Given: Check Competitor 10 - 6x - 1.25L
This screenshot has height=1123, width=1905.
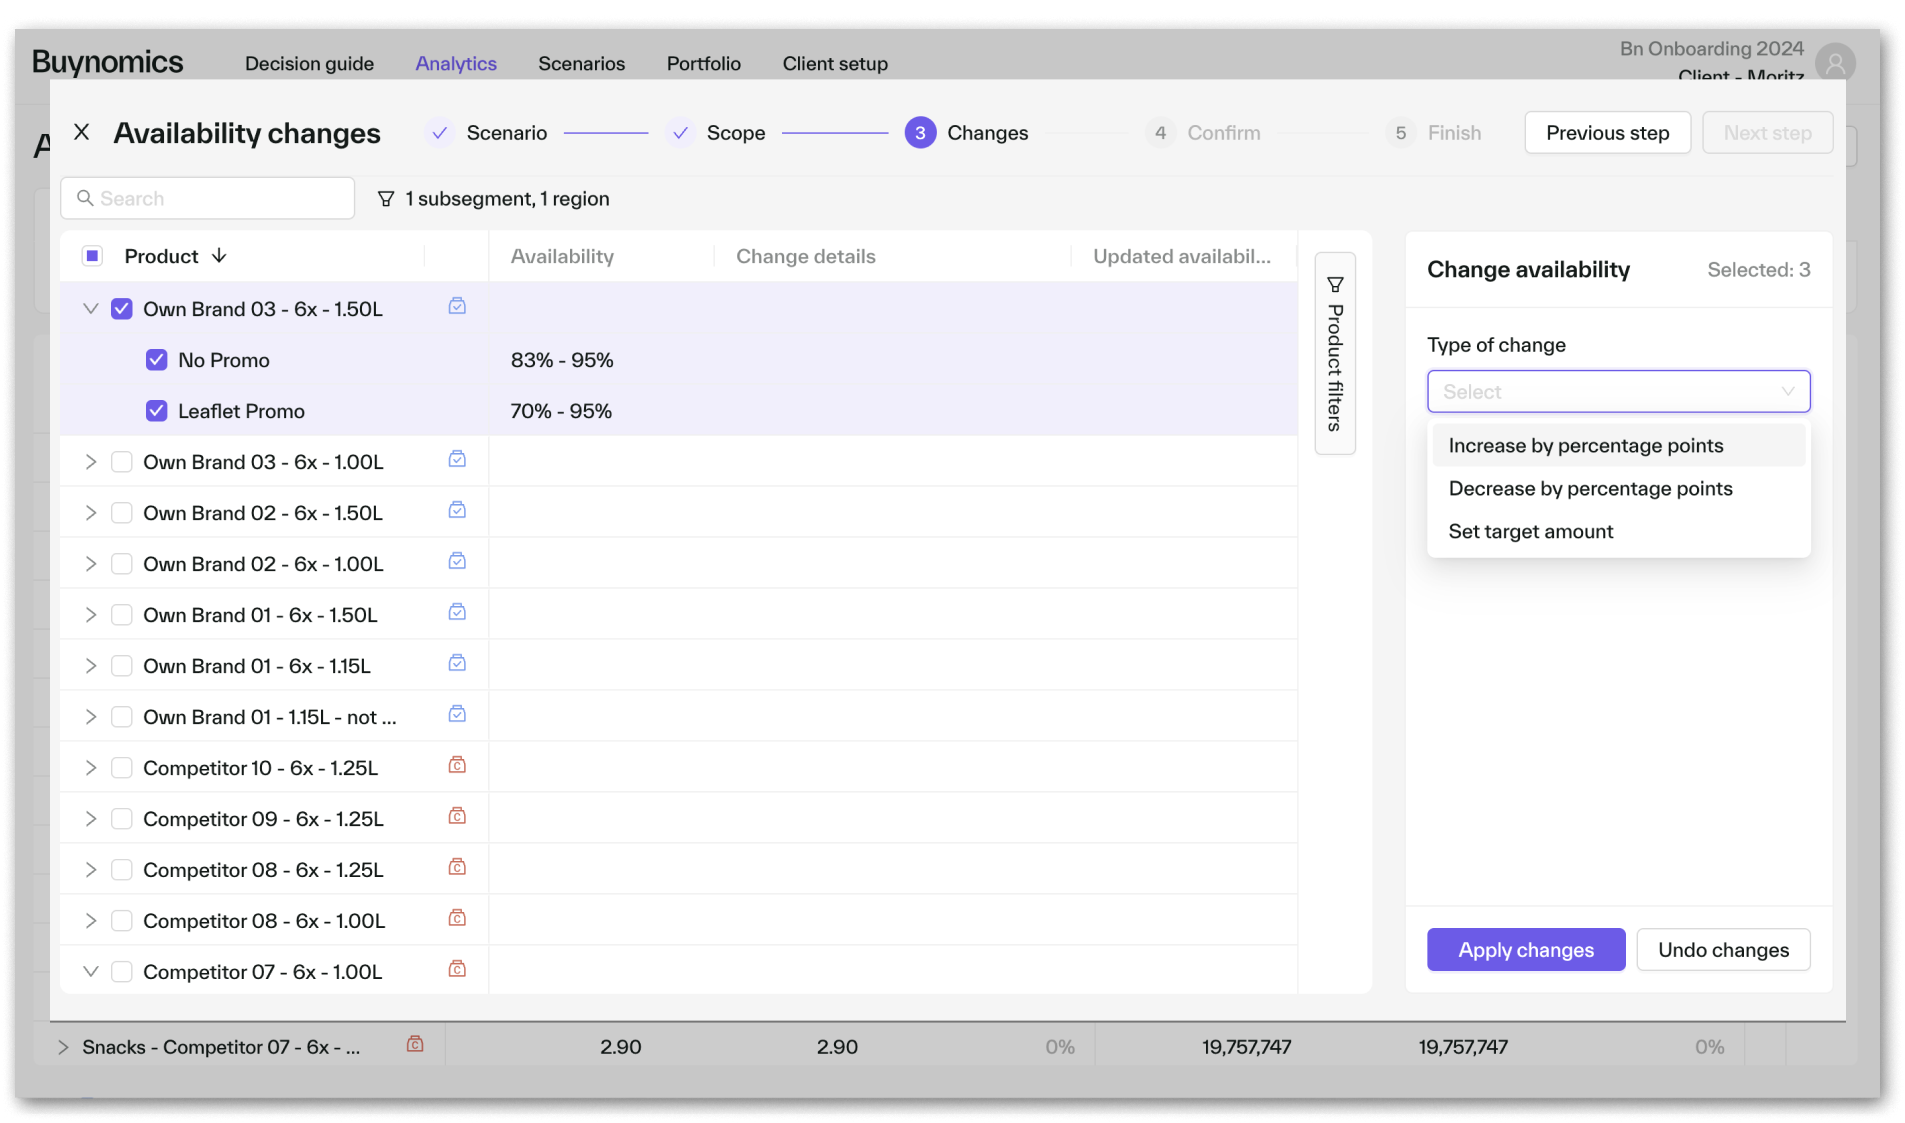Looking at the screenshot, I should tap(122, 768).
